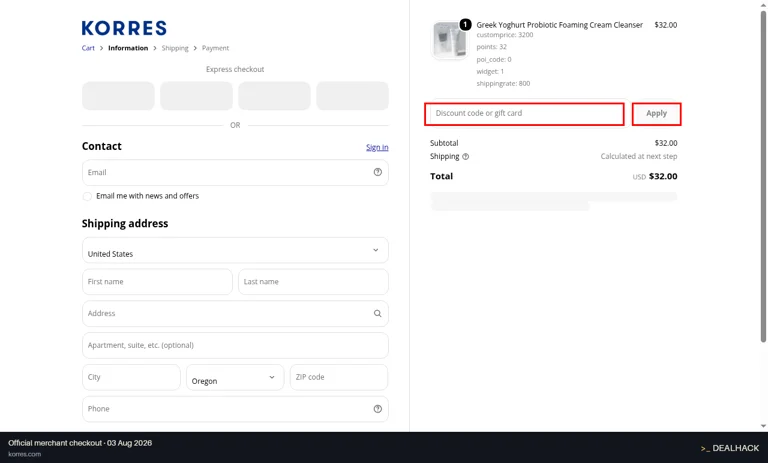Click the KORRES logo

[124, 28]
